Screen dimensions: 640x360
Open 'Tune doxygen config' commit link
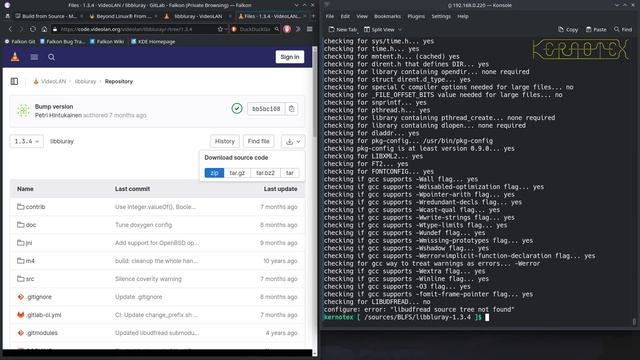coord(143,225)
